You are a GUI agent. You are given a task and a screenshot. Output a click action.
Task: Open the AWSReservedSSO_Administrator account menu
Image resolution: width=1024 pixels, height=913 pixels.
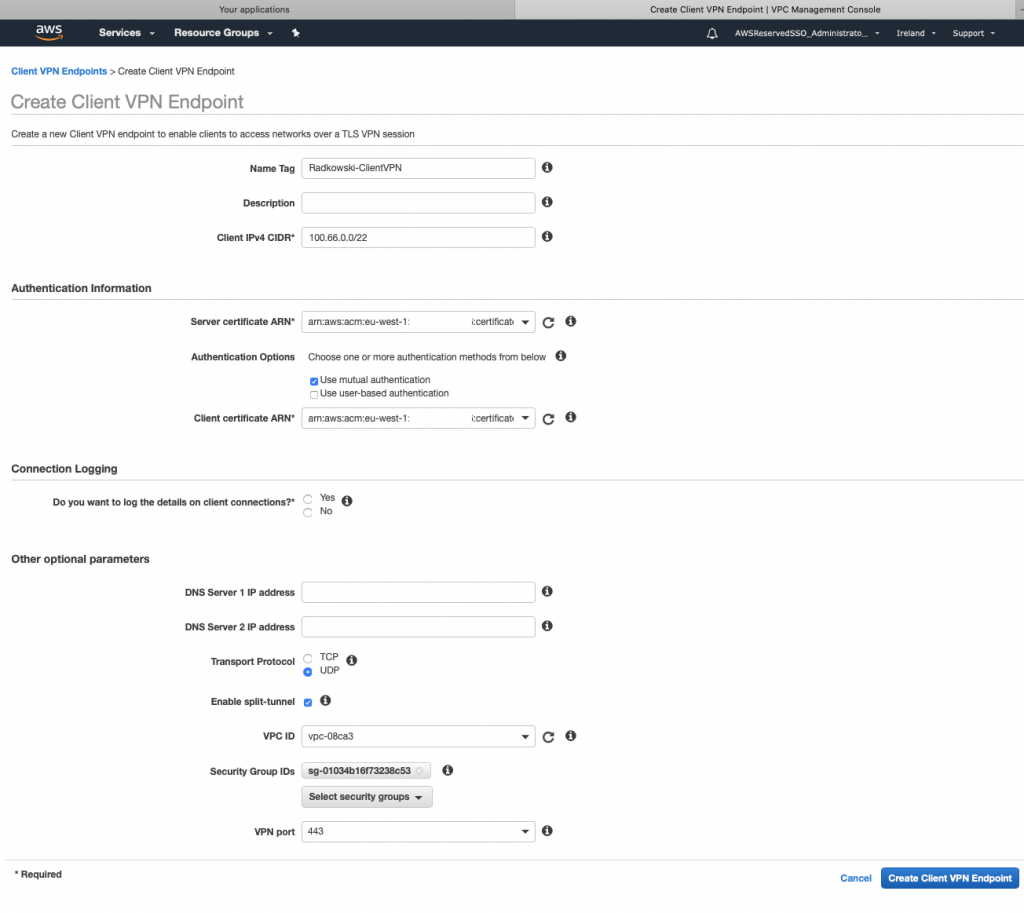807,33
